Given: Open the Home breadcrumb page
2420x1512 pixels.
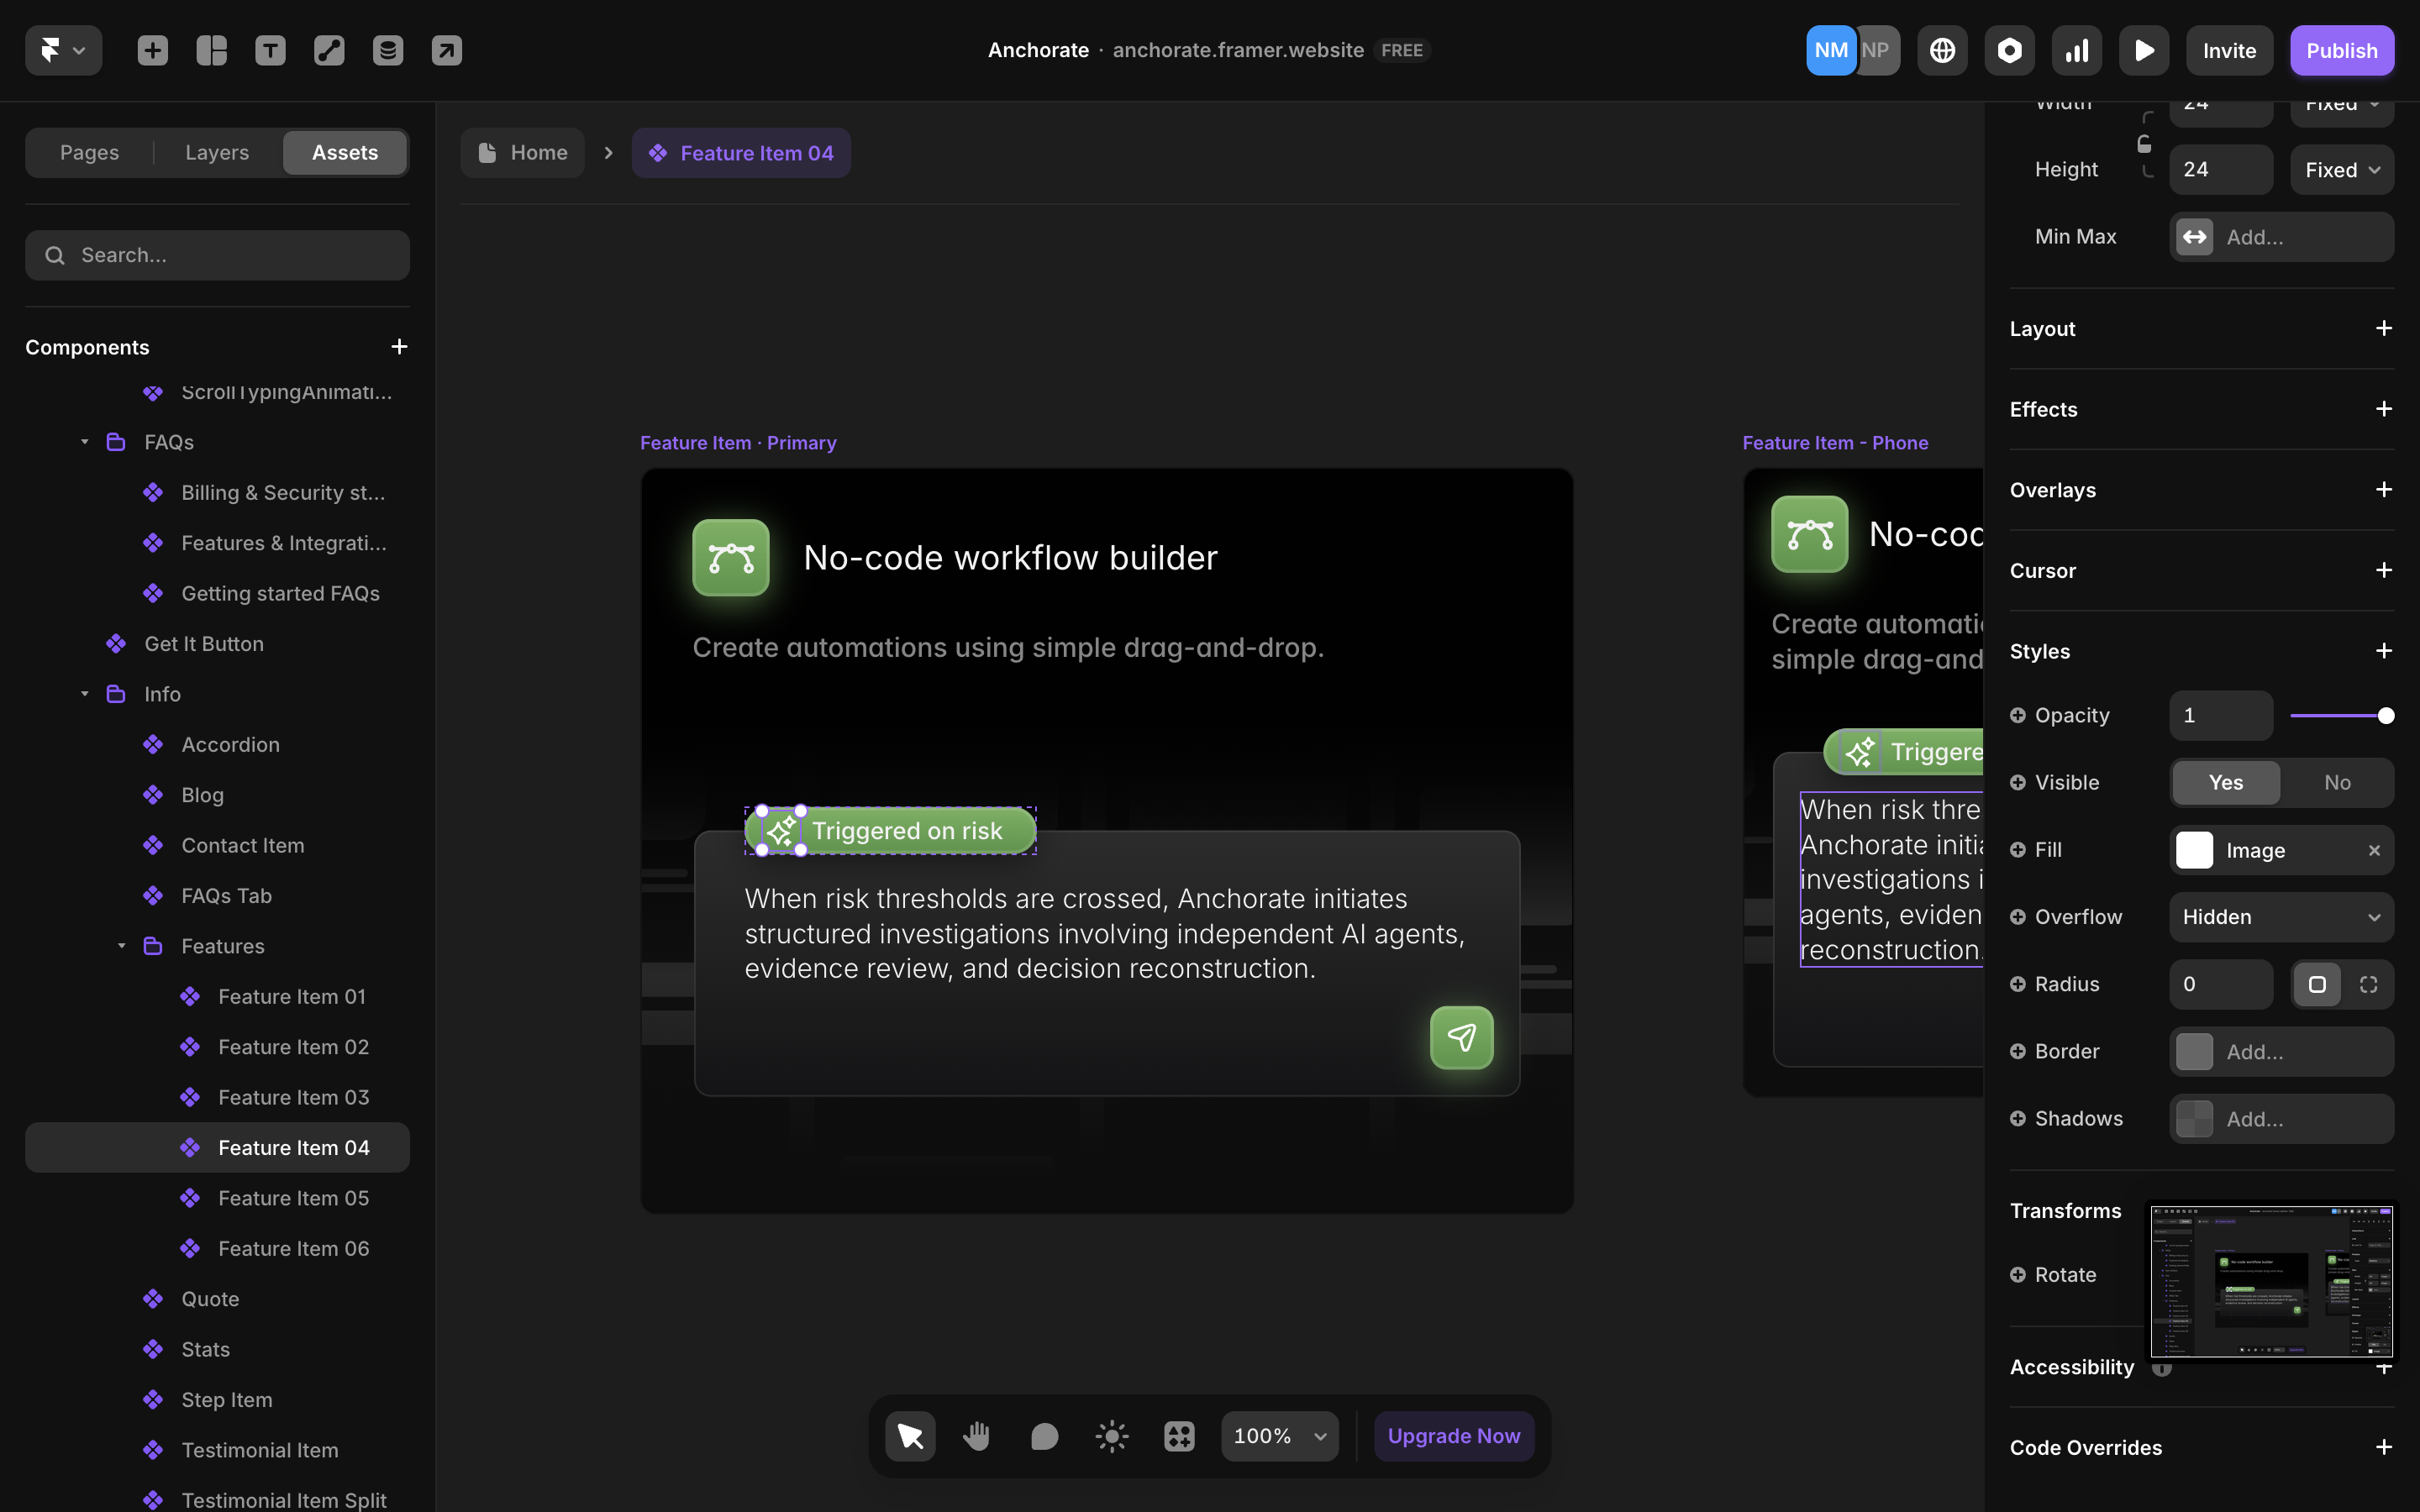Looking at the screenshot, I should tap(524, 152).
